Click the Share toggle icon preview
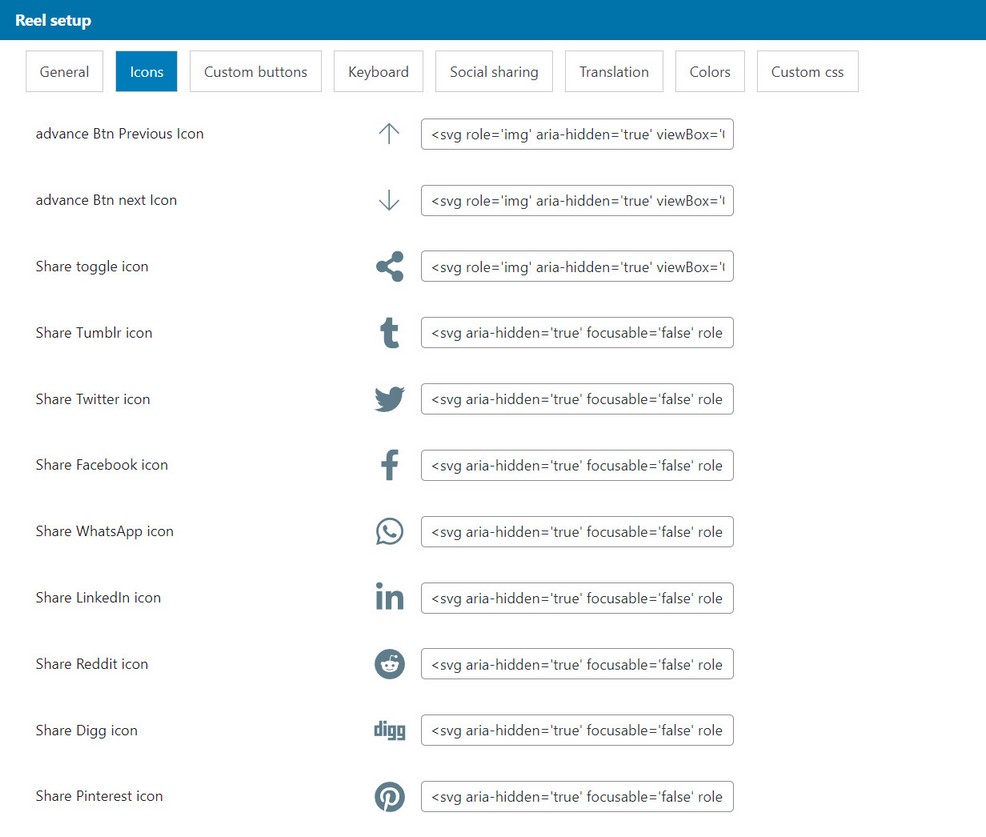Screen dimensions: 986x837 click(x=389, y=267)
